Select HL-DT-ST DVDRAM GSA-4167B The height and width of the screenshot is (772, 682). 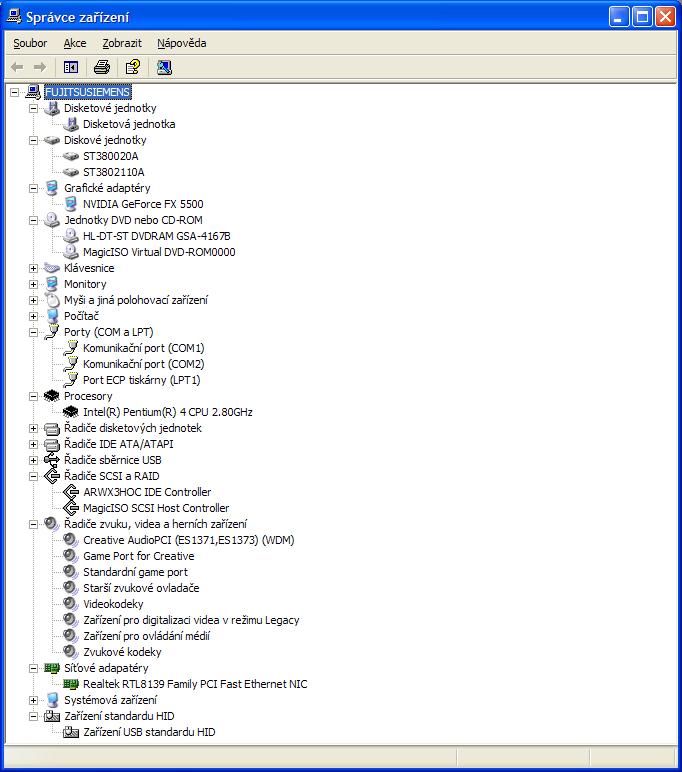pyautogui.click(x=157, y=236)
